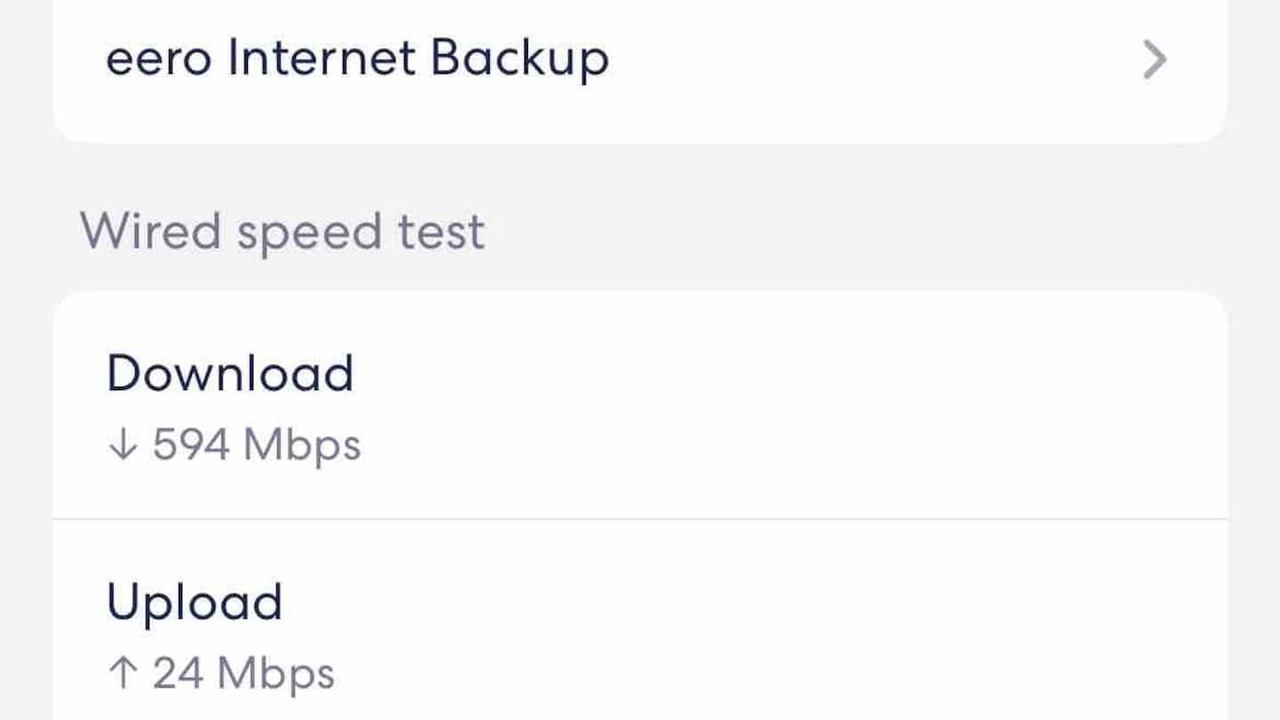Tap the Mbps unit beside 594
The width and height of the screenshot is (1280, 720).
302,446
